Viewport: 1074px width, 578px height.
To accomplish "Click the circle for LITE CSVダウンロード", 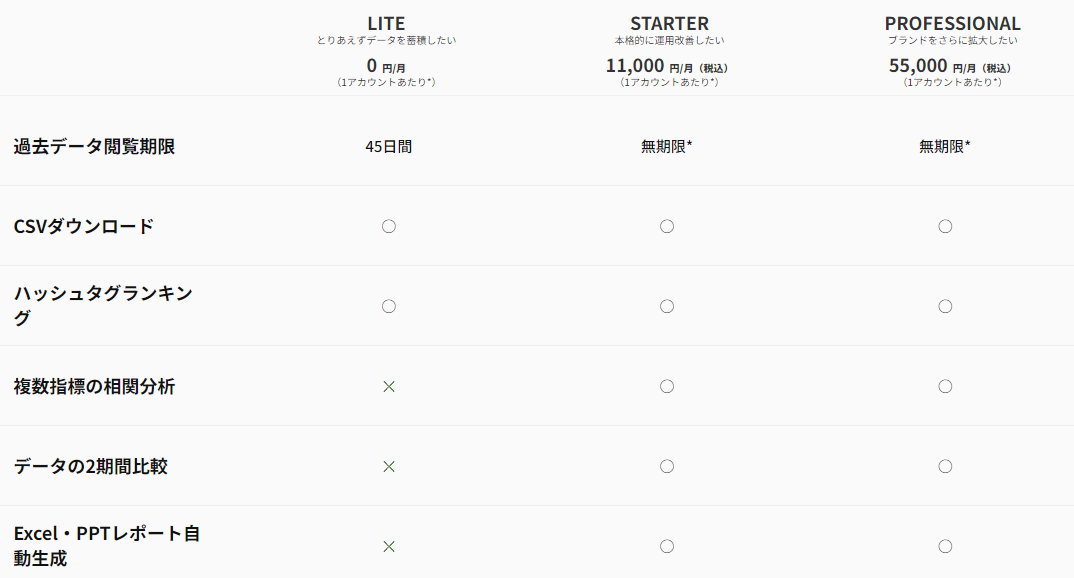I will tap(389, 226).
